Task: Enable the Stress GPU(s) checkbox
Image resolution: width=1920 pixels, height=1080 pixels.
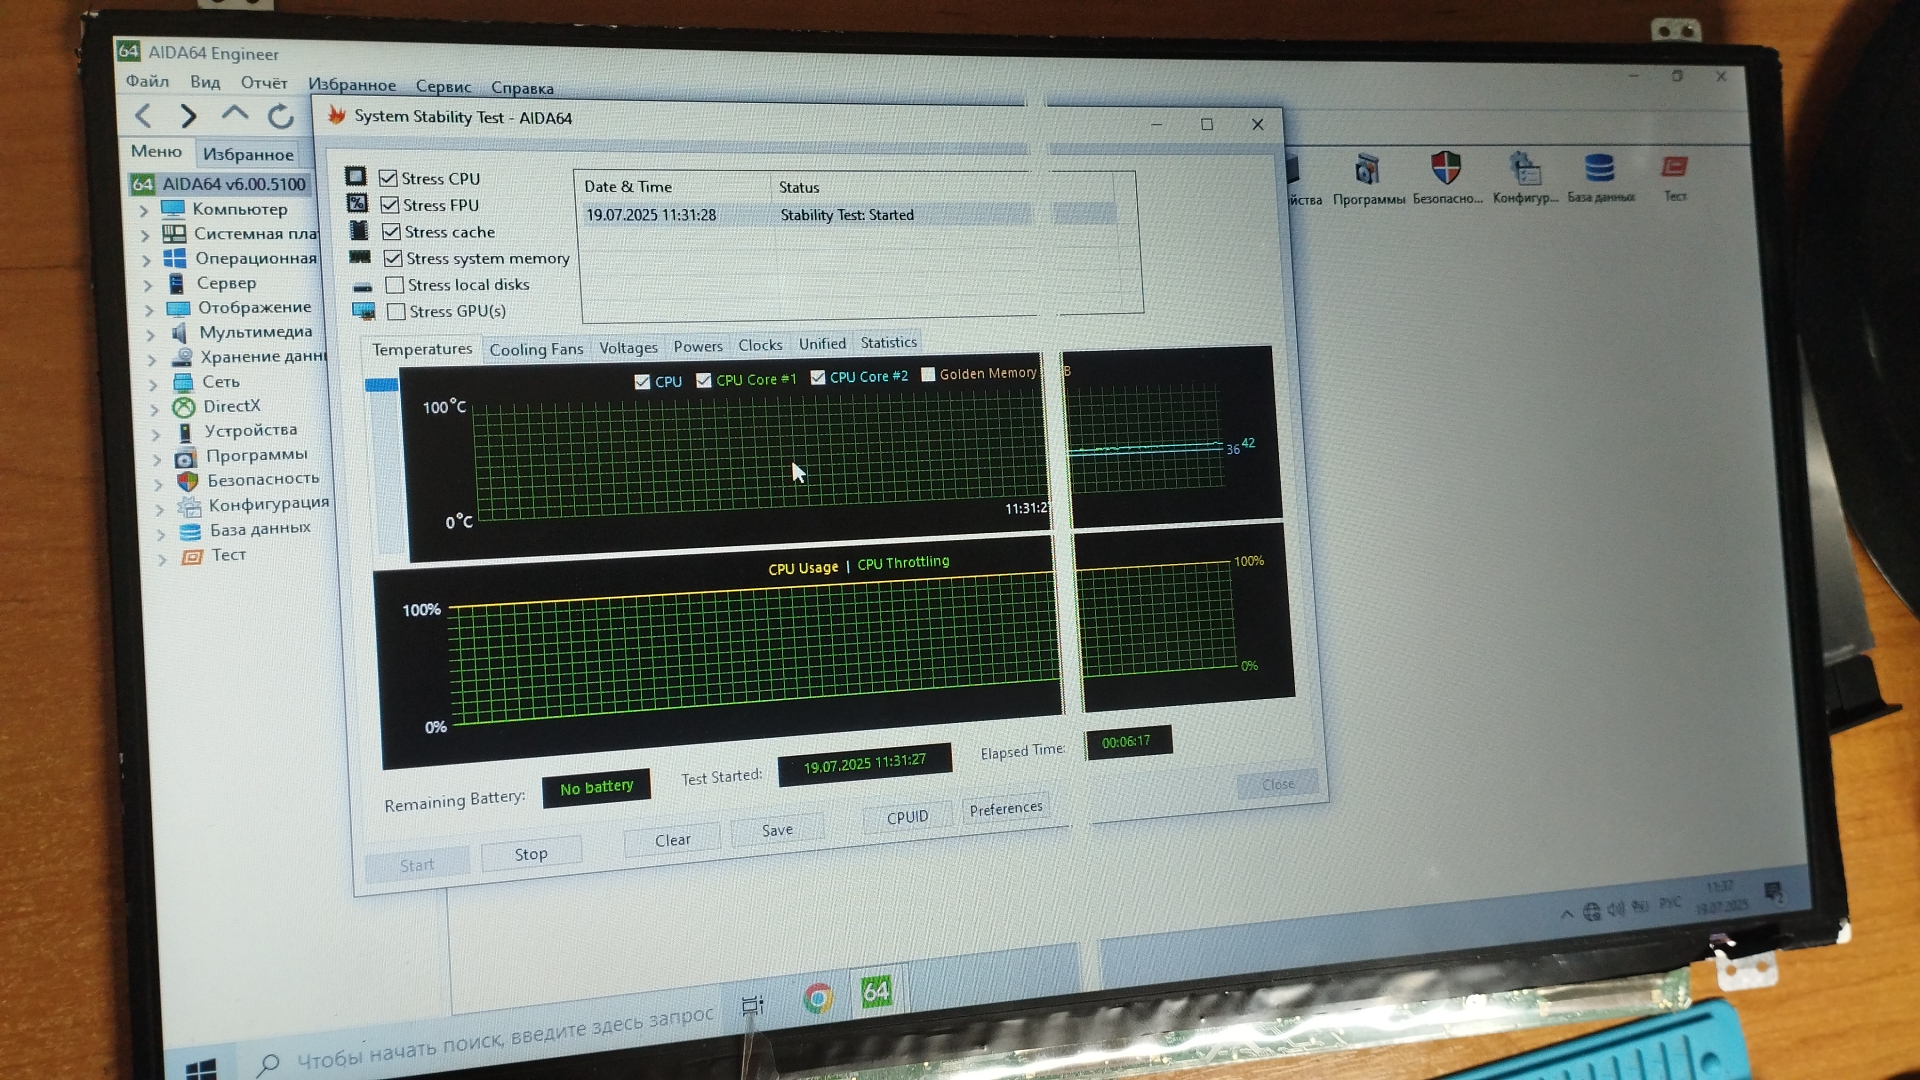Action: click(x=396, y=312)
